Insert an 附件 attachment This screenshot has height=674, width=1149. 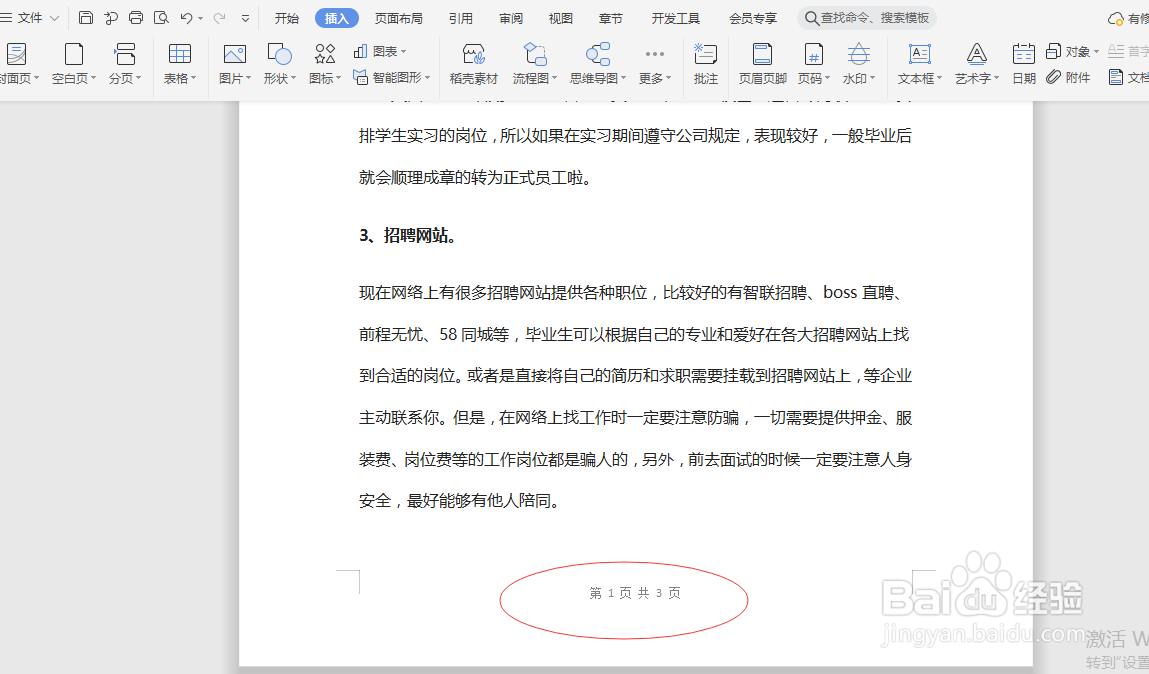[x=1068, y=77]
